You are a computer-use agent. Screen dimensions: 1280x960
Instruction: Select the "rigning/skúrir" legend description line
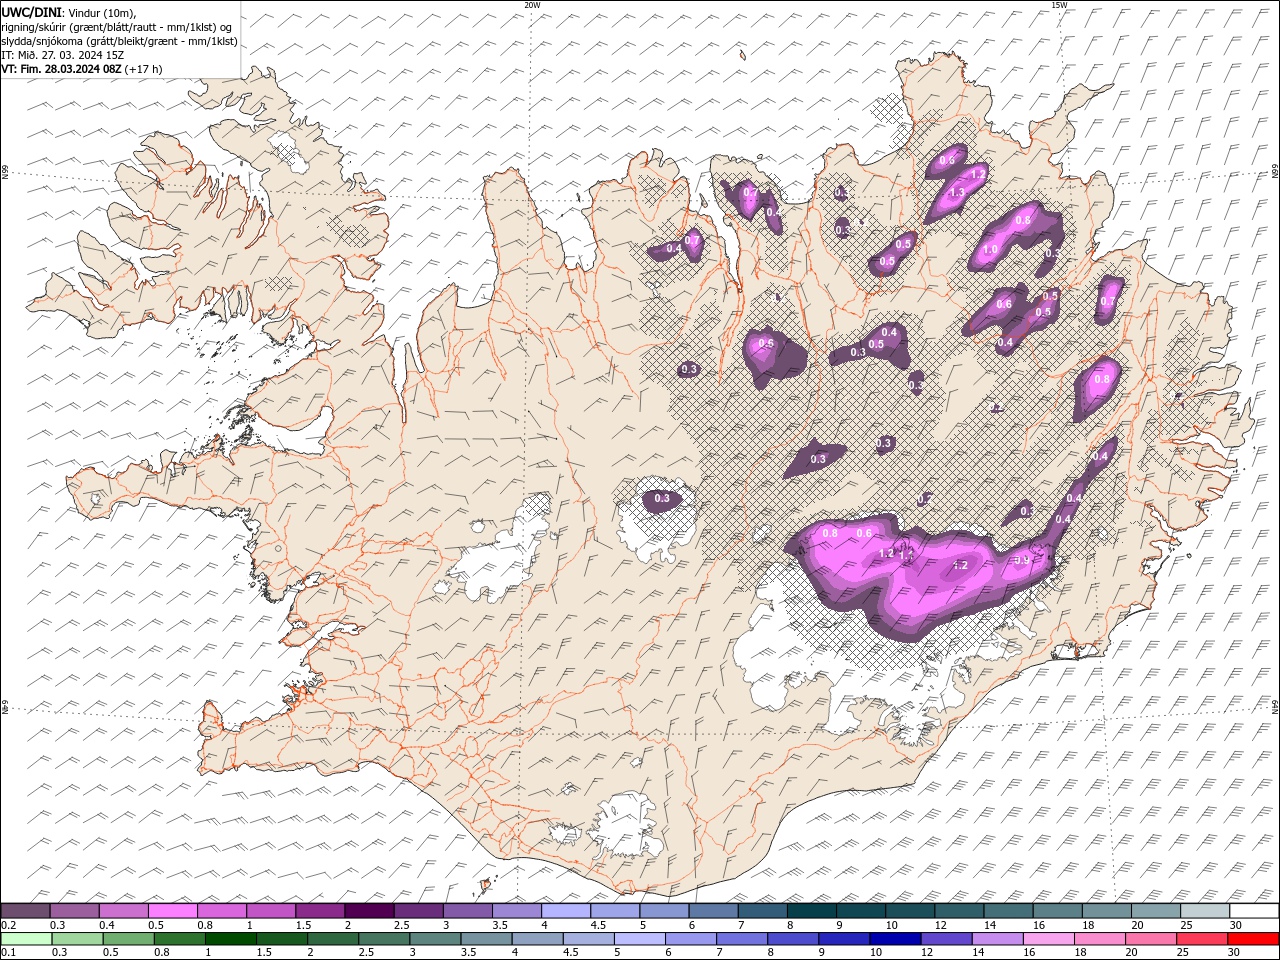116,27
